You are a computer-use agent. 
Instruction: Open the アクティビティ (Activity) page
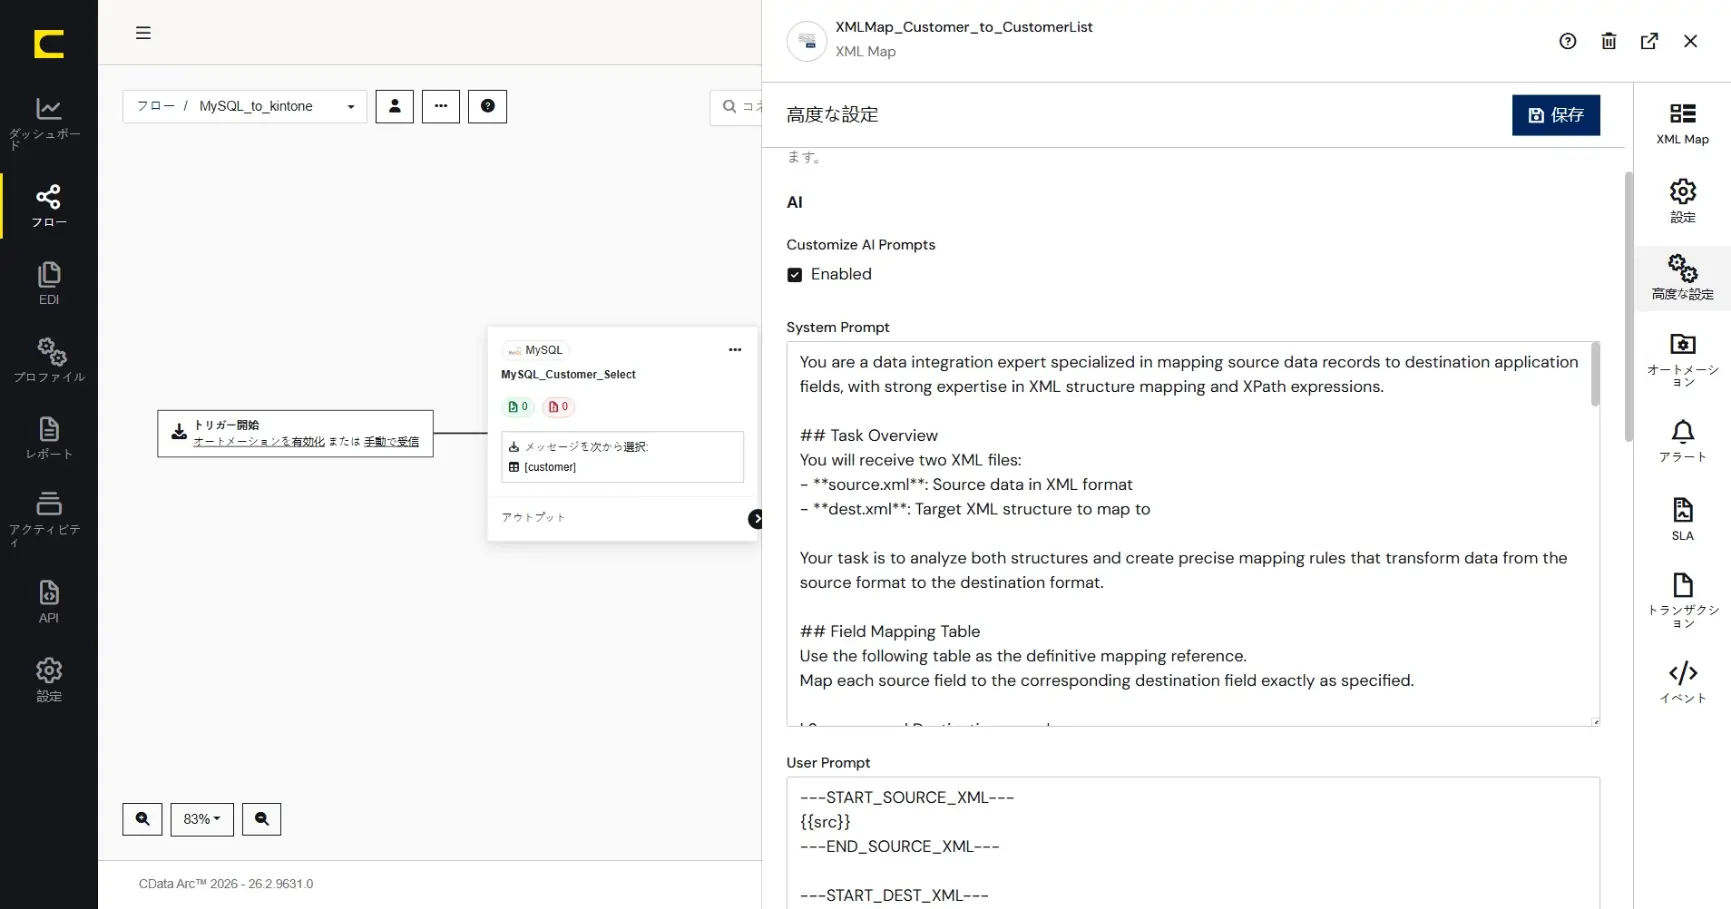point(48,518)
